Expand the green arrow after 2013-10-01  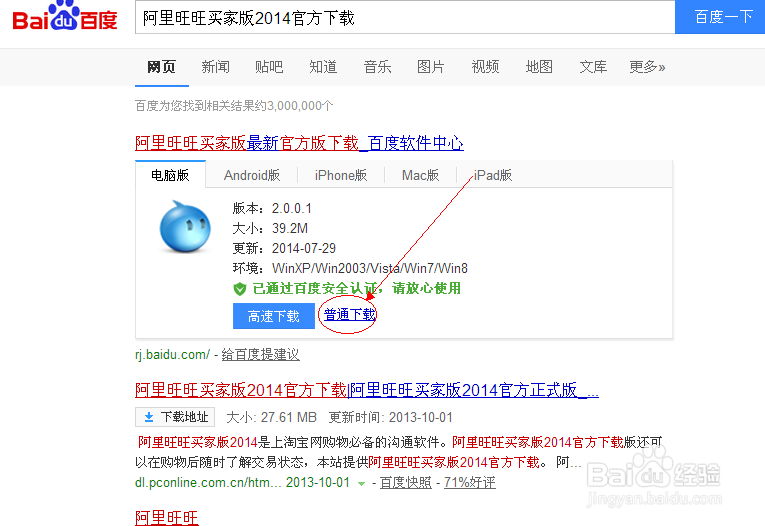tap(361, 484)
